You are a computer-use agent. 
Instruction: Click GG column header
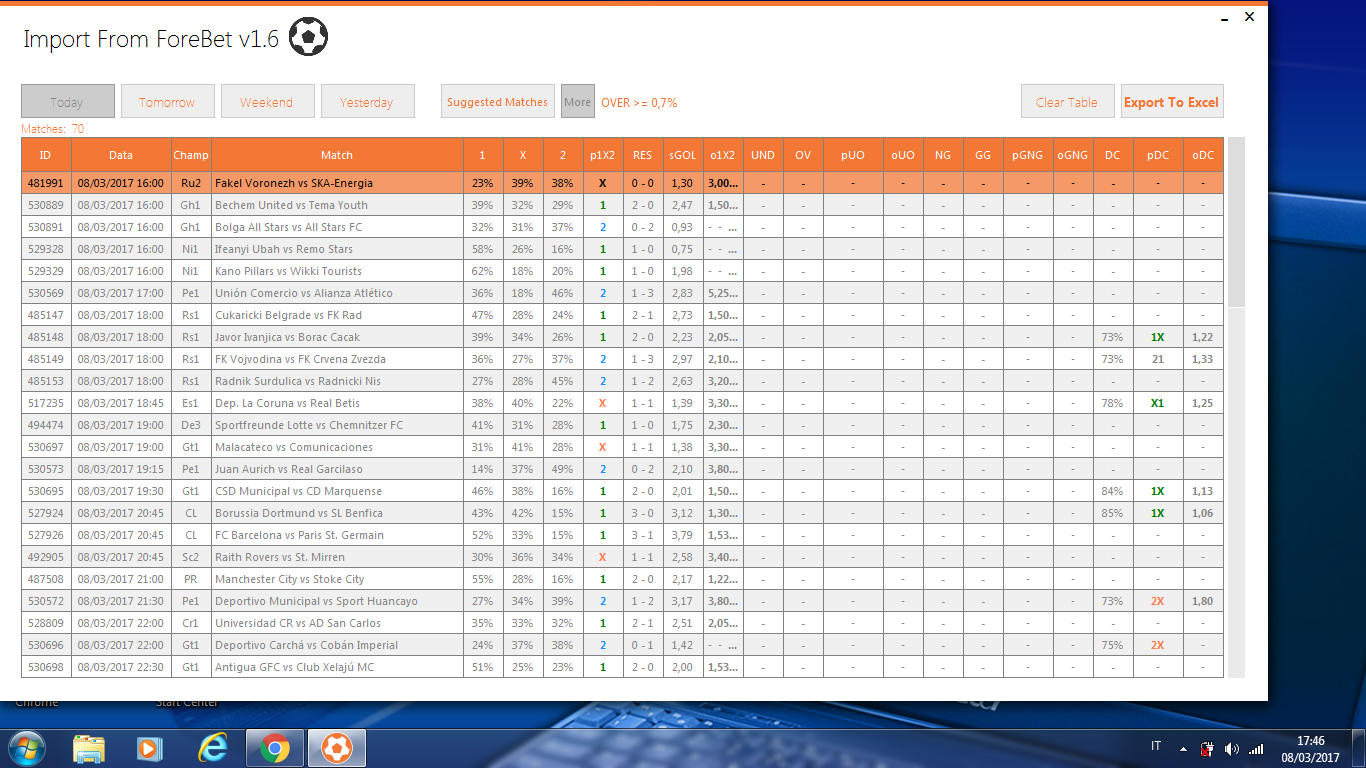tap(983, 155)
